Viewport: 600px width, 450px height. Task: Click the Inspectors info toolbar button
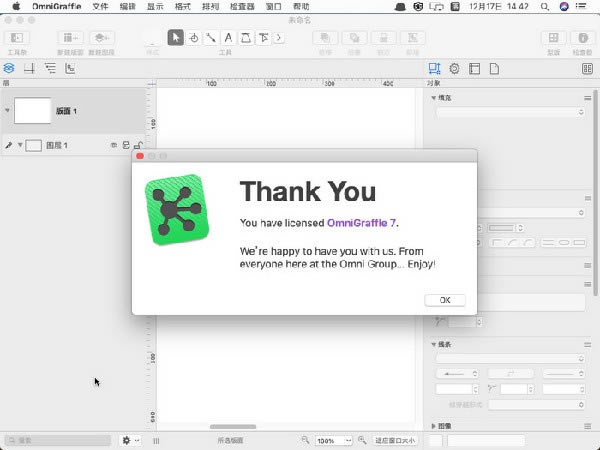tap(582, 38)
